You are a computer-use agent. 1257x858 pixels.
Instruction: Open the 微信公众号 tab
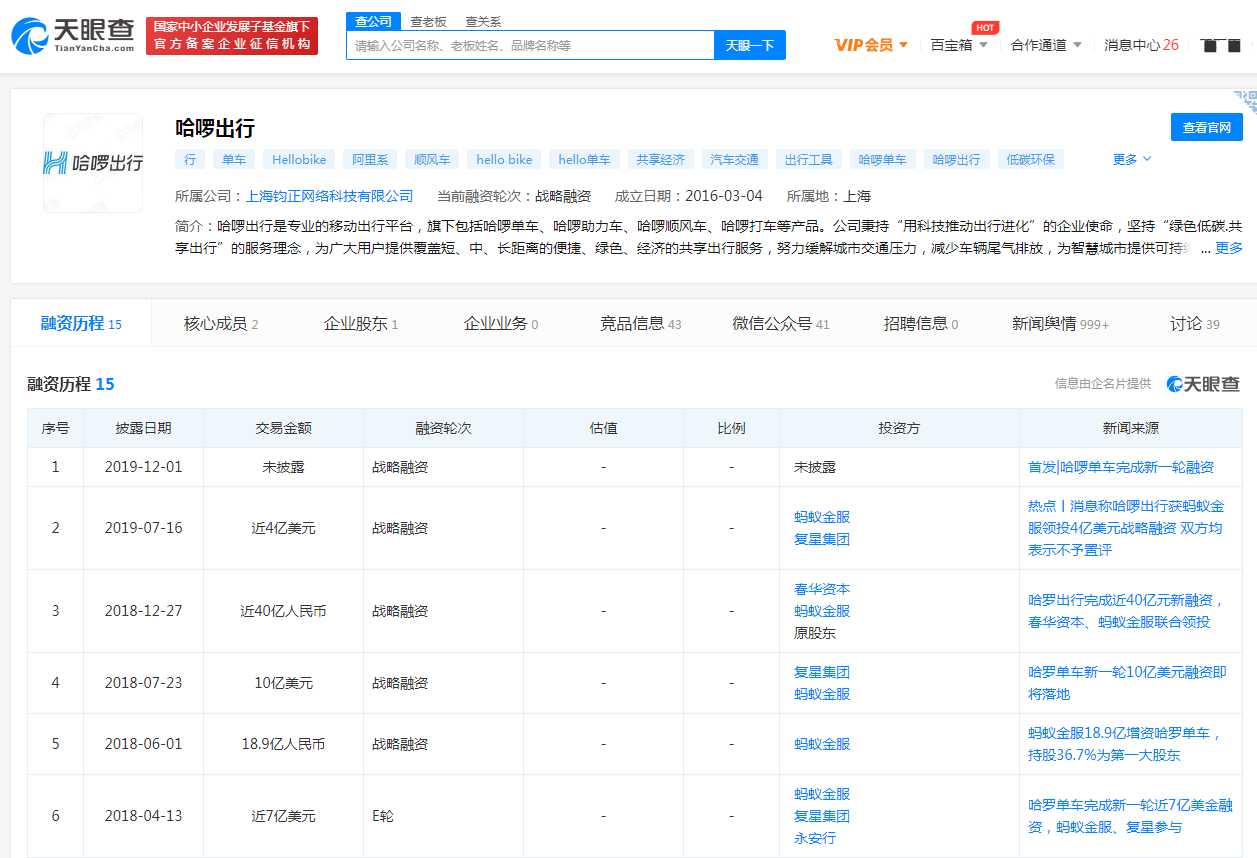[x=781, y=324]
